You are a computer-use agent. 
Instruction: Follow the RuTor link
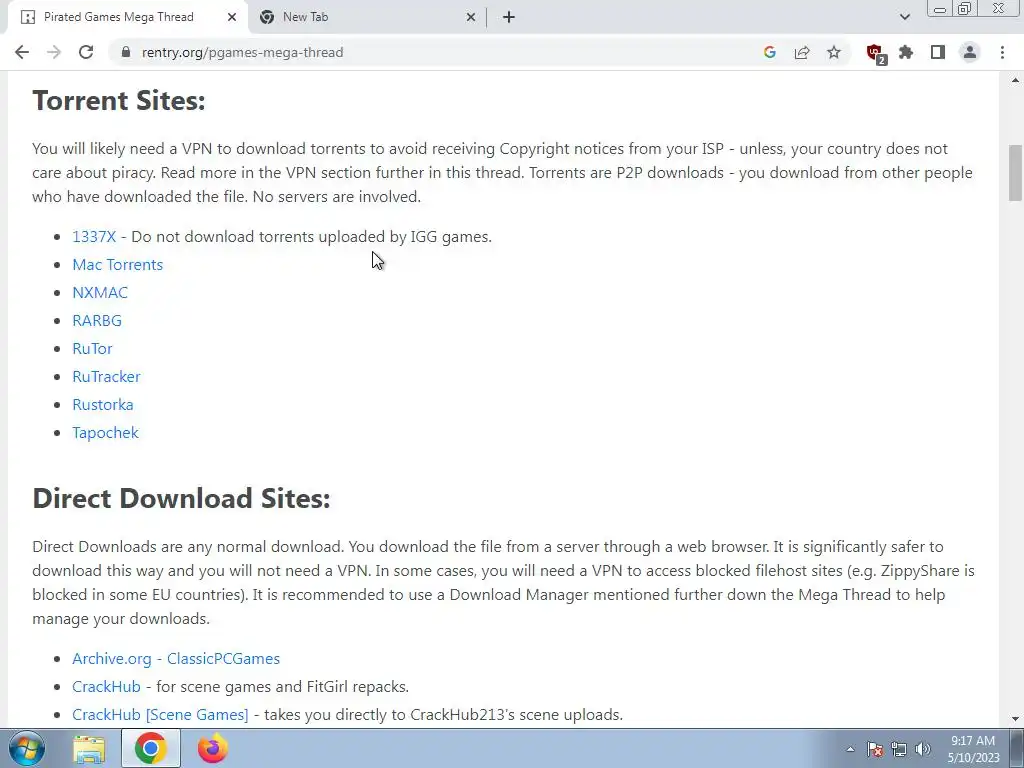(x=92, y=349)
